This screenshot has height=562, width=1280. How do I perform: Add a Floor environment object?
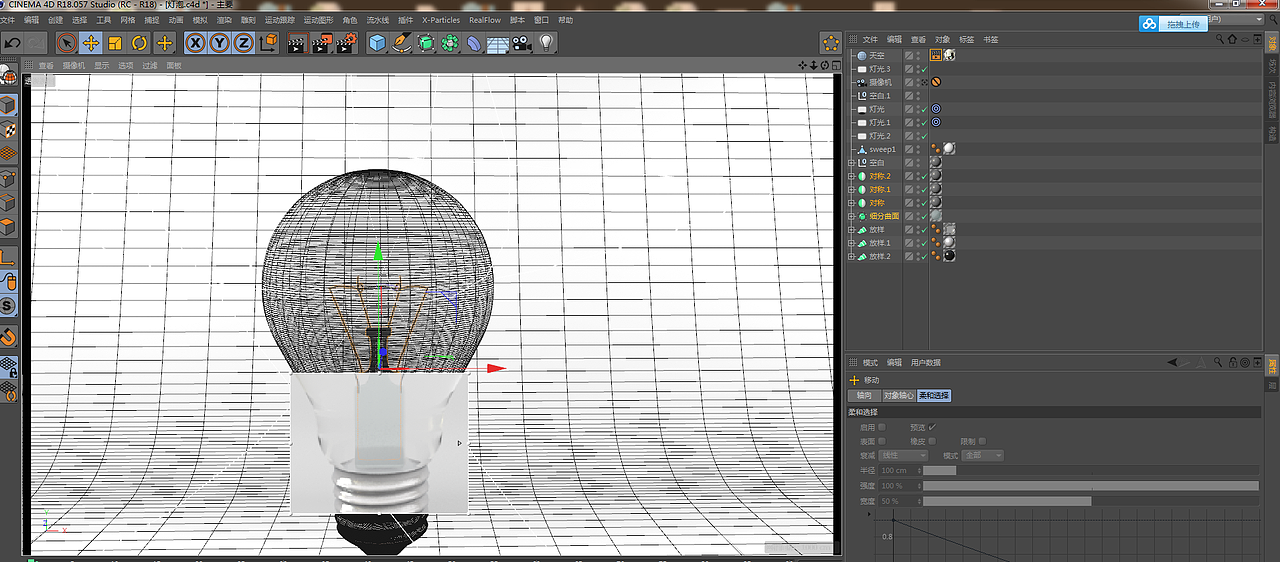498,43
